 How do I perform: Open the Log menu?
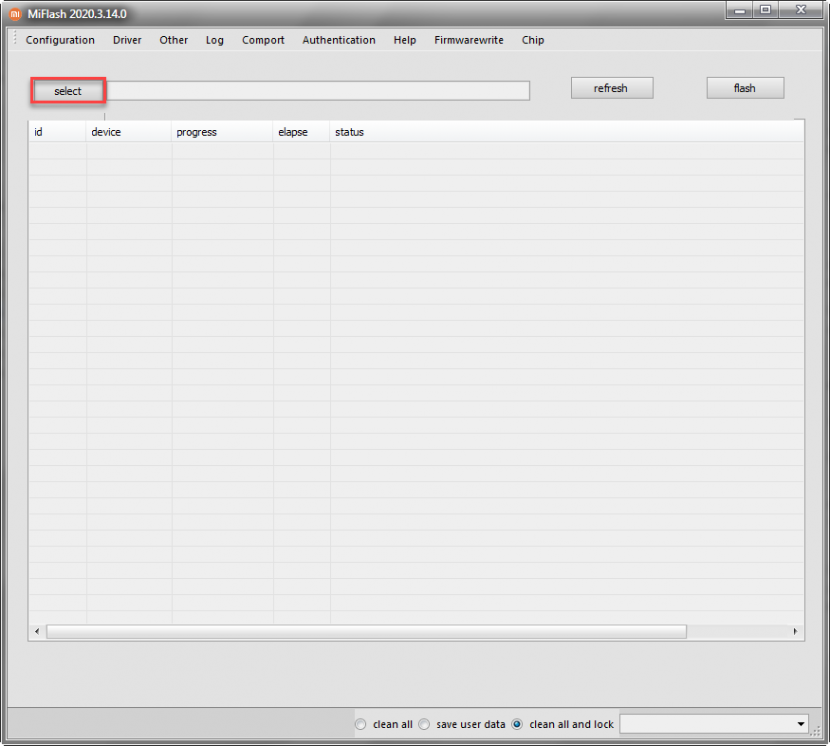tap(215, 40)
